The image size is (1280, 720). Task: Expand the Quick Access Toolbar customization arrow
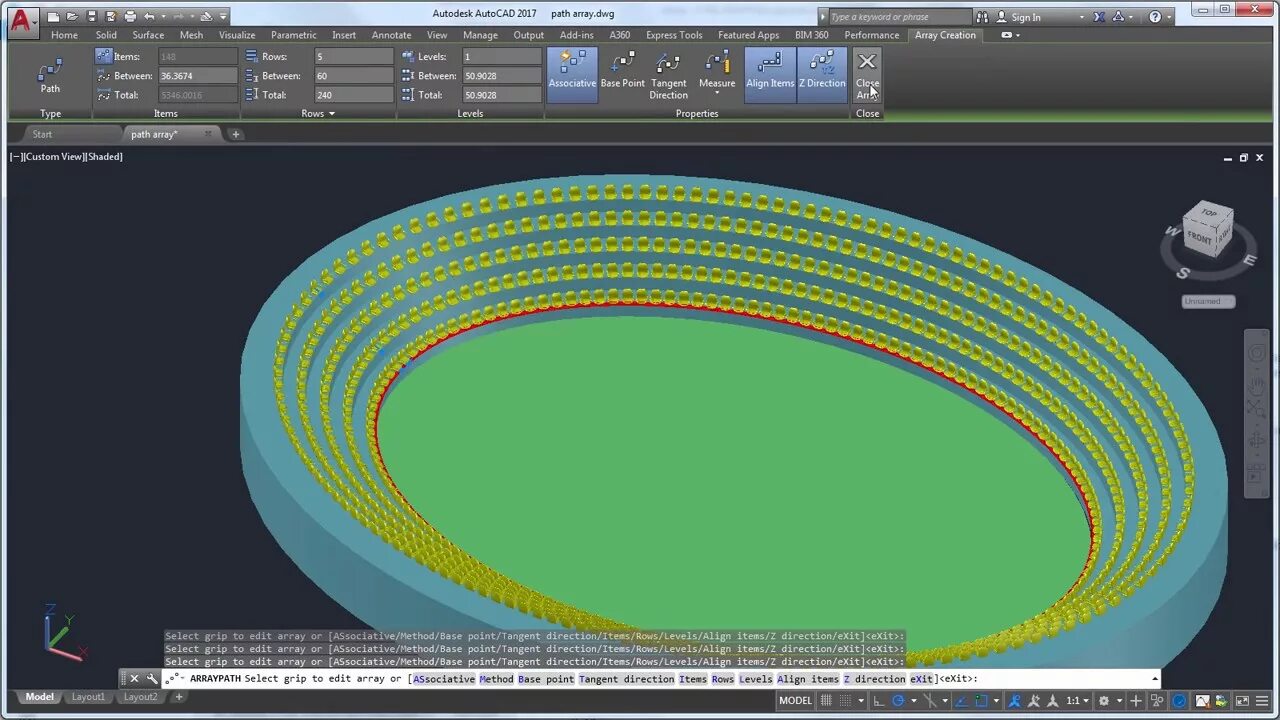pos(224,16)
